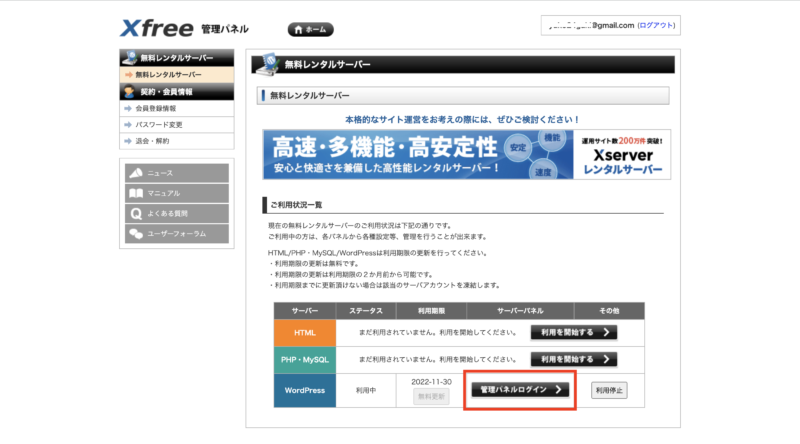Screen dimensions: 800x444
Task: Click the その他 column header
Action: (x=609, y=311)
